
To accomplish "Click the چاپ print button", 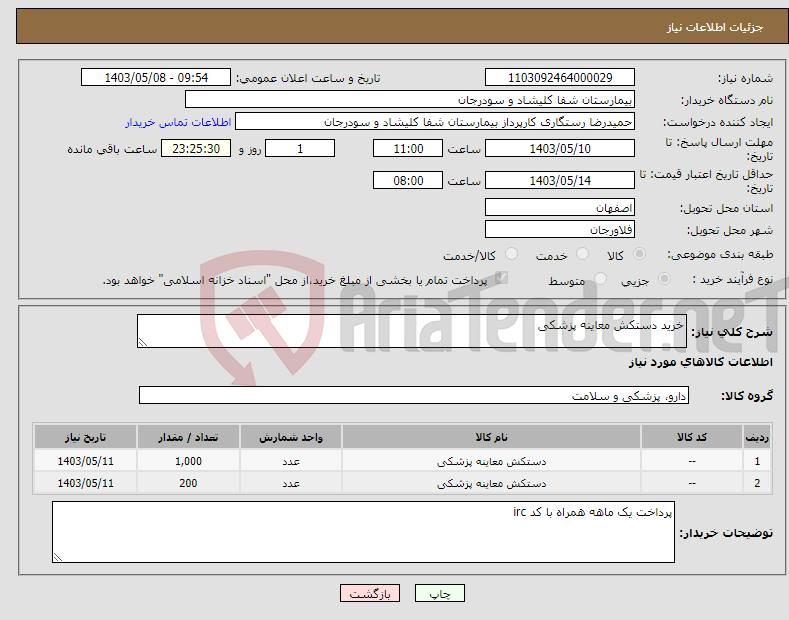I will (x=440, y=594).
